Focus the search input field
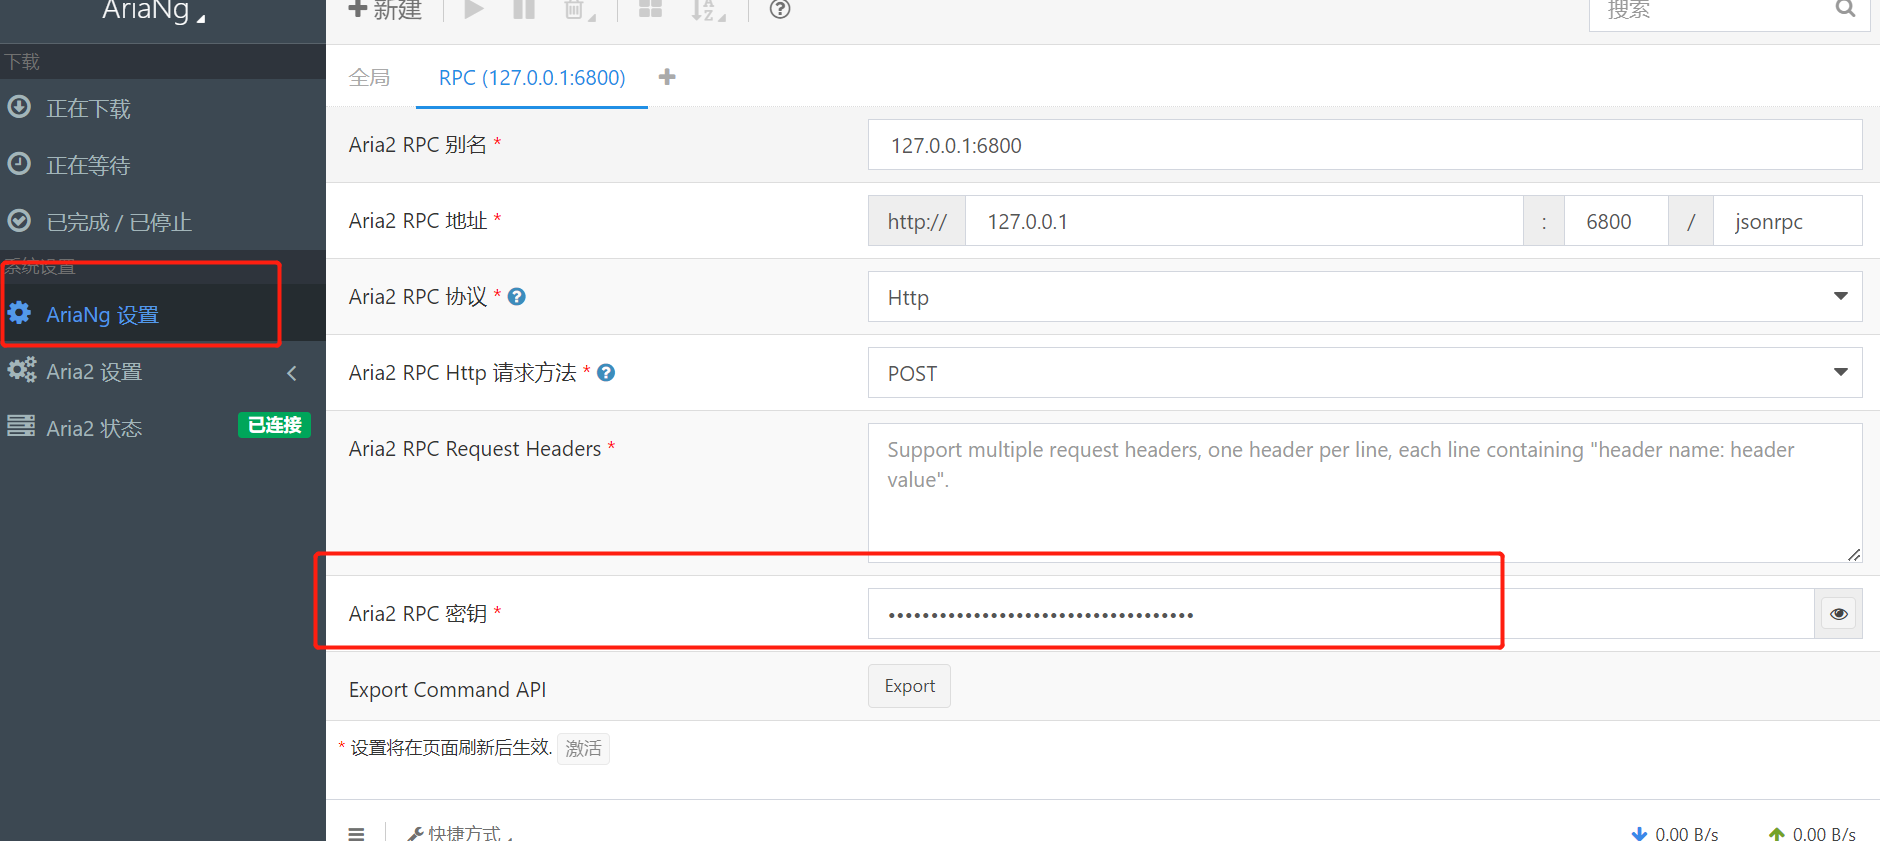This screenshot has width=1880, height=841. pos(1710,10)
